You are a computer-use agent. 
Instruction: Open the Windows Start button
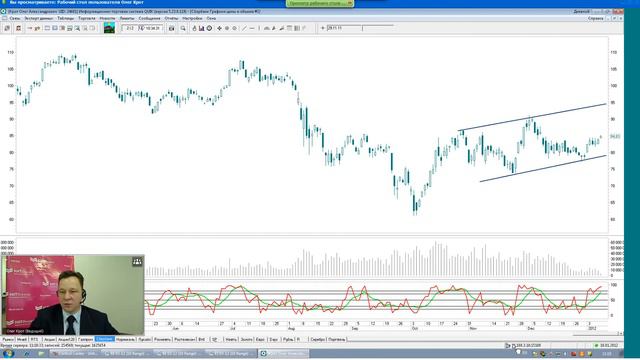[x=8, y=353]
